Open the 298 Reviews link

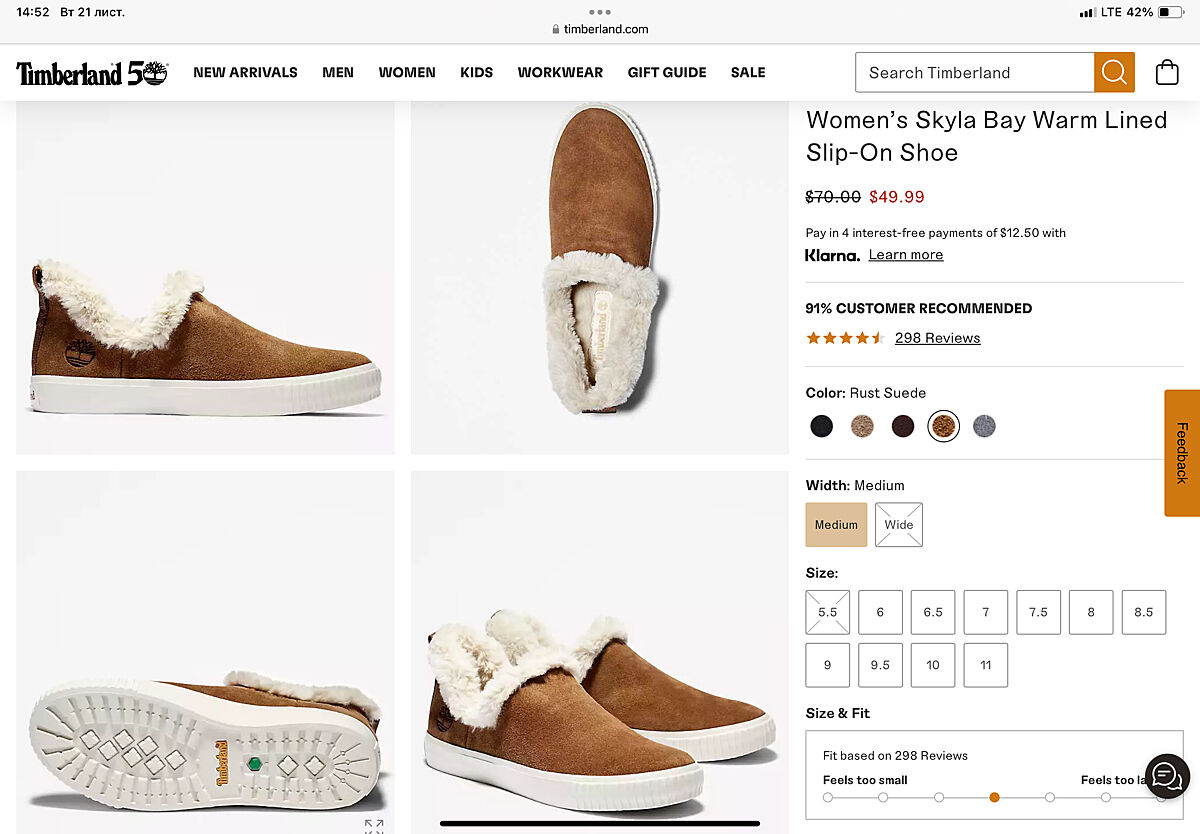937,338
